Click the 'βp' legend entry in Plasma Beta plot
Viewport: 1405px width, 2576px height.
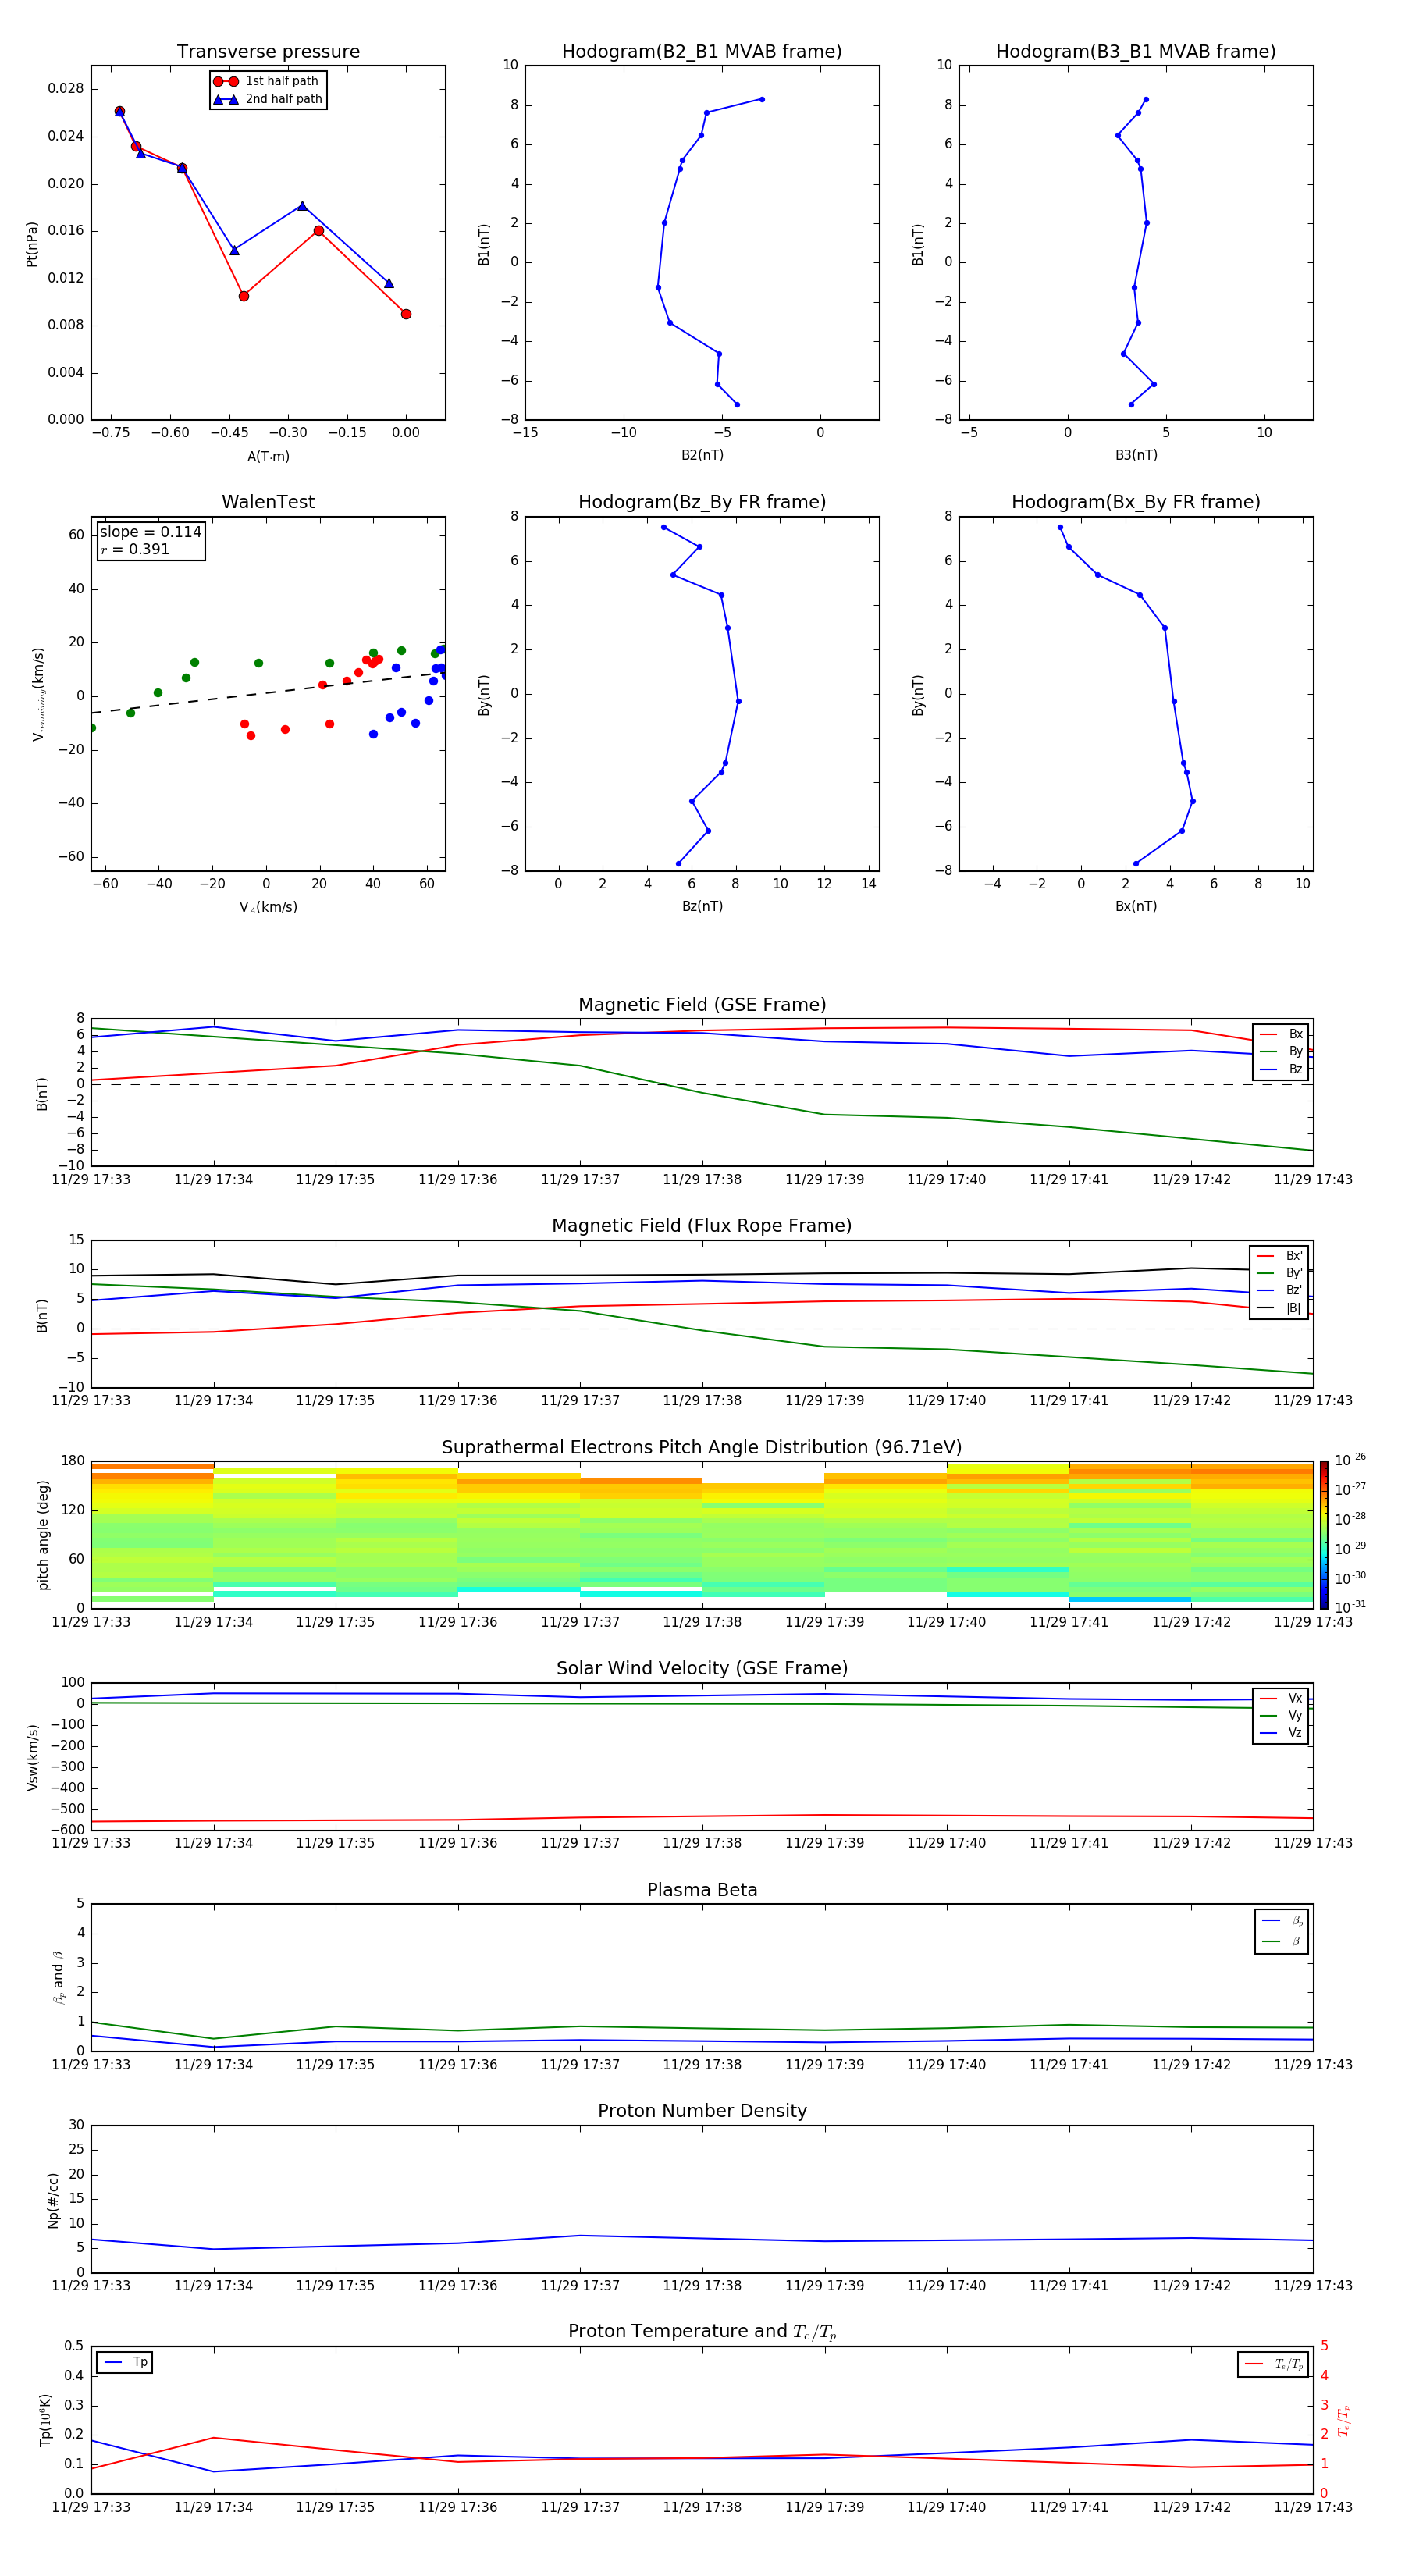(x=1282, y=1921)
